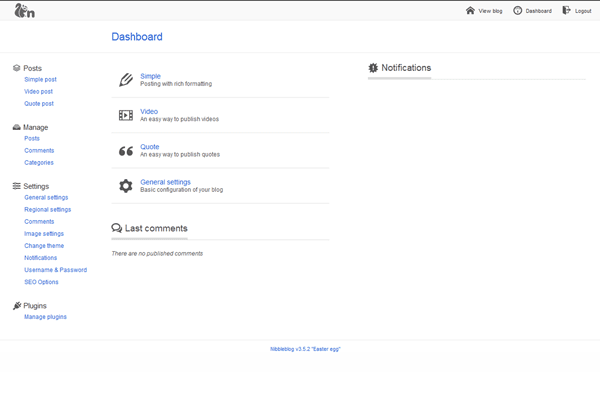Open Regional settings
Screen dimensions: 600x400
[47, 210]
